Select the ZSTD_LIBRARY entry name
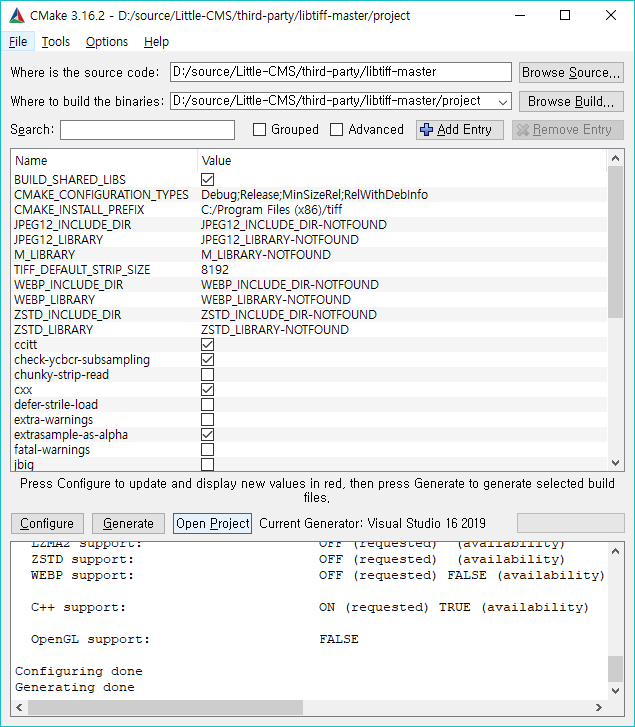This screenshot has width=635, height=727. [x=54, y=330]
